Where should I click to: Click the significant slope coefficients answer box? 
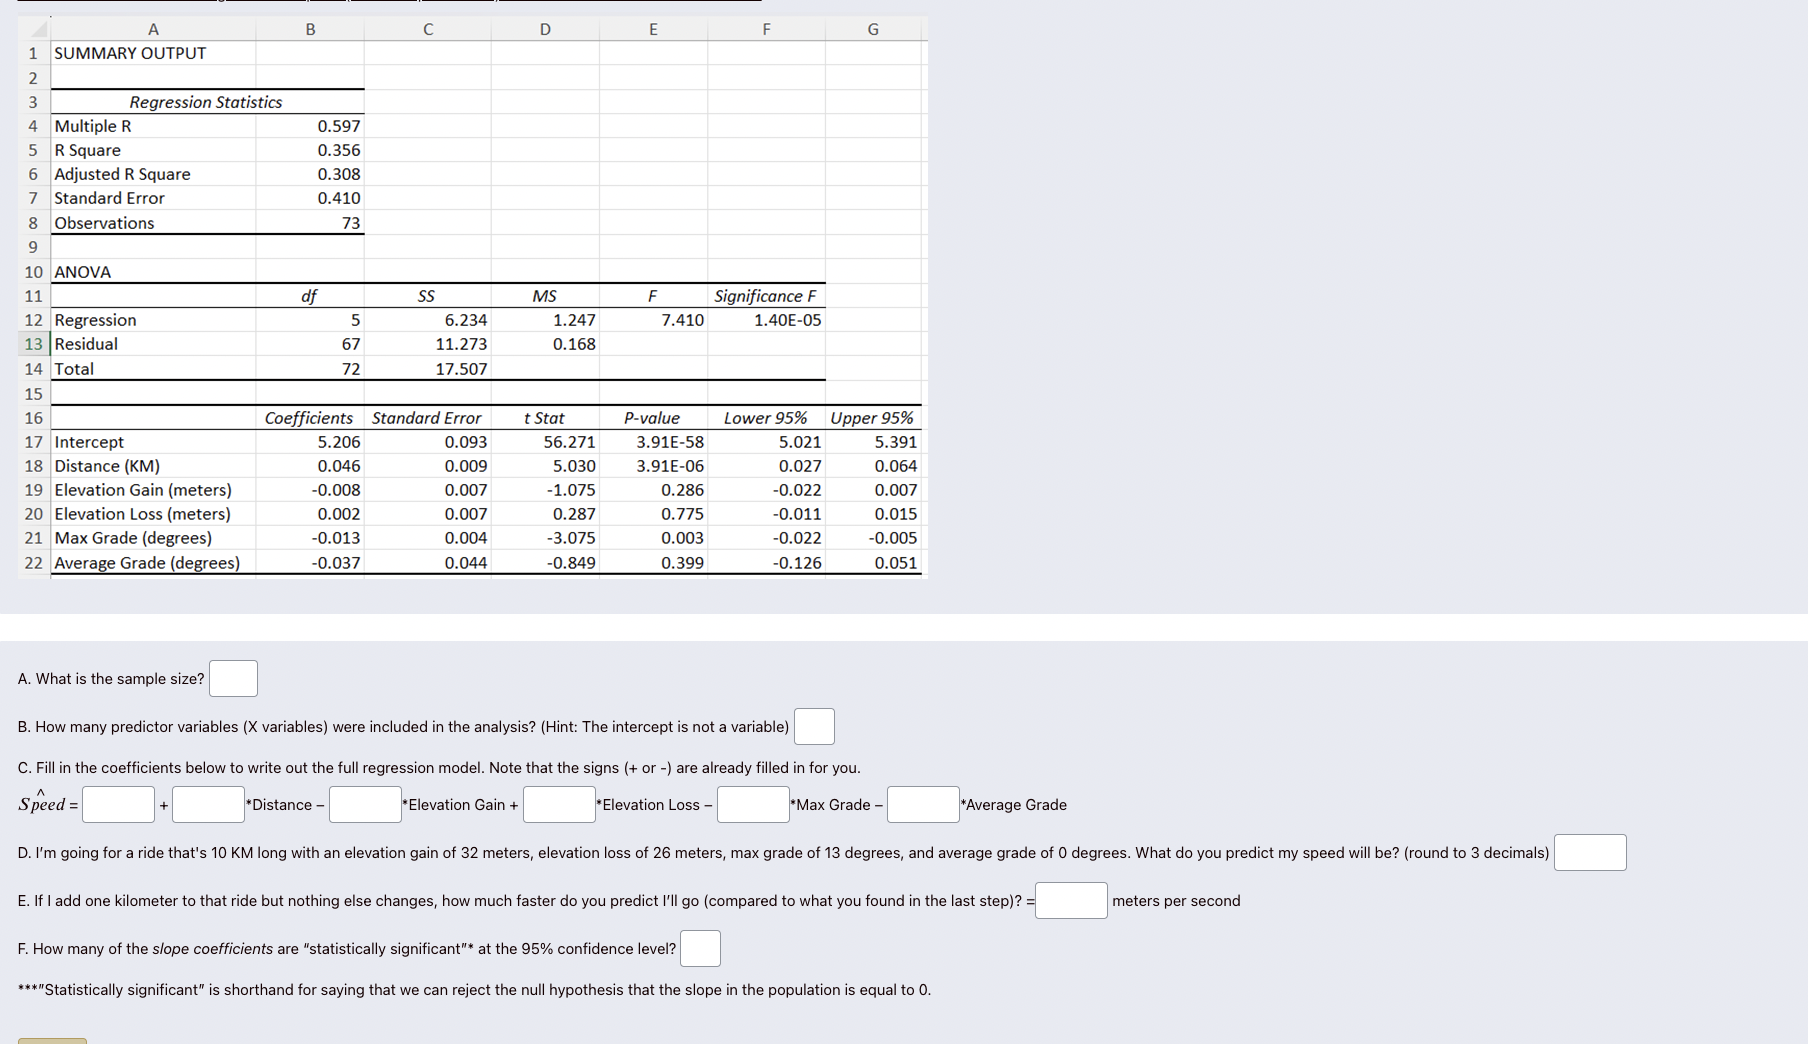[x=700, y=948]
